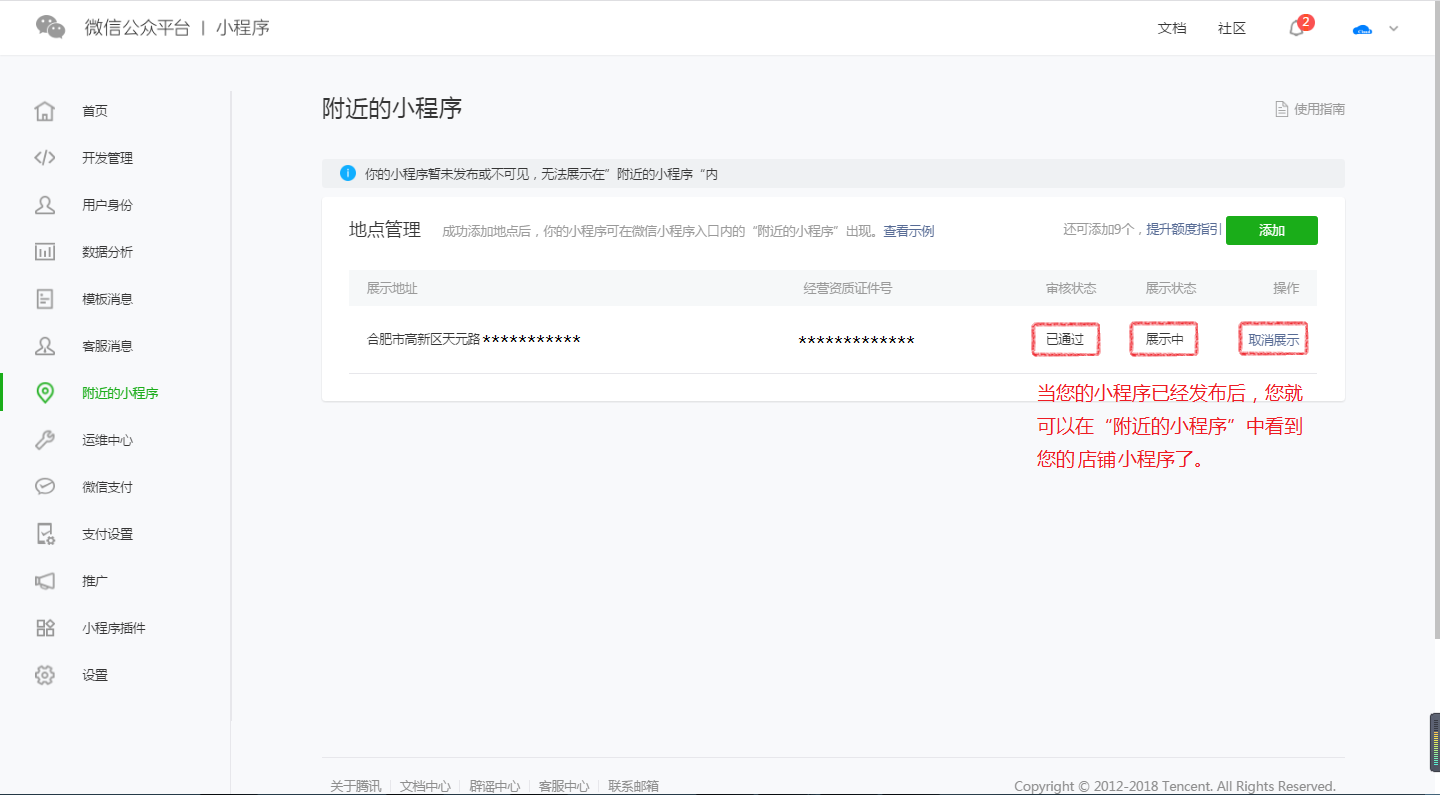
Task: Expand the account dropdown chevron
Action: tap(1393, 28)
